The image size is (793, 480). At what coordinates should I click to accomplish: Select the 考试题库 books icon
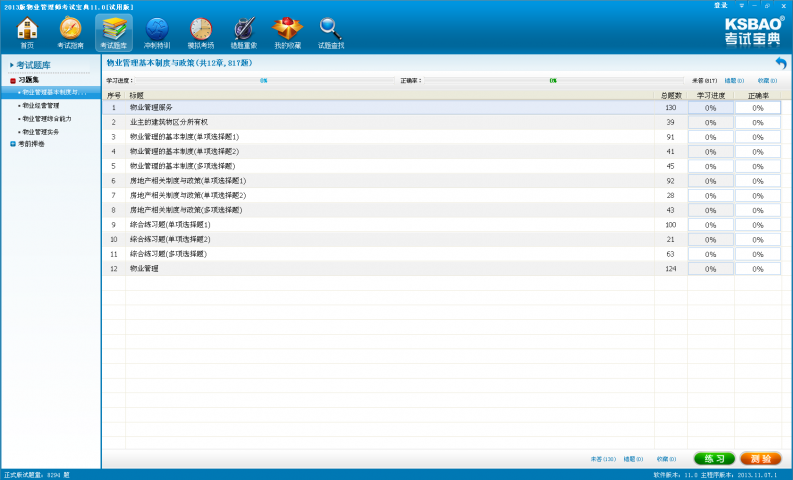(113, 32)
